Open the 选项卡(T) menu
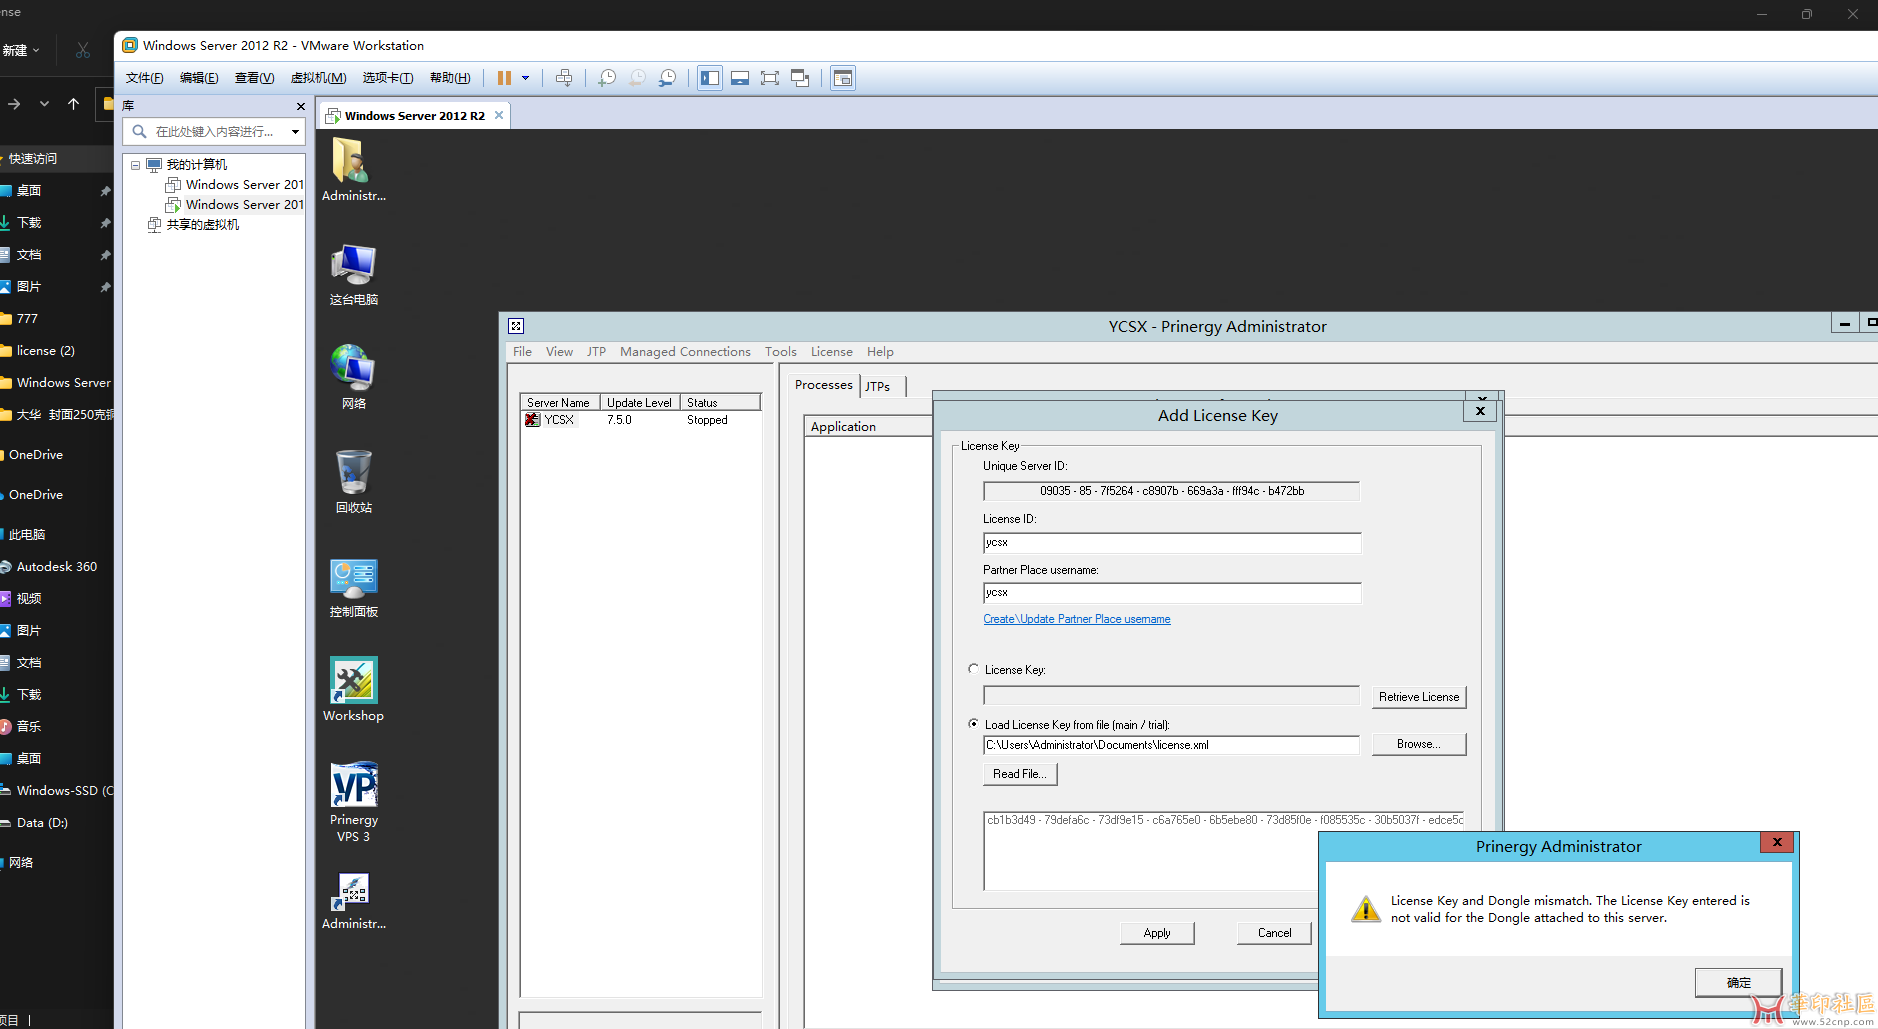Image resolution: width=1878 pixels, height=1029 pixels. 388,78
